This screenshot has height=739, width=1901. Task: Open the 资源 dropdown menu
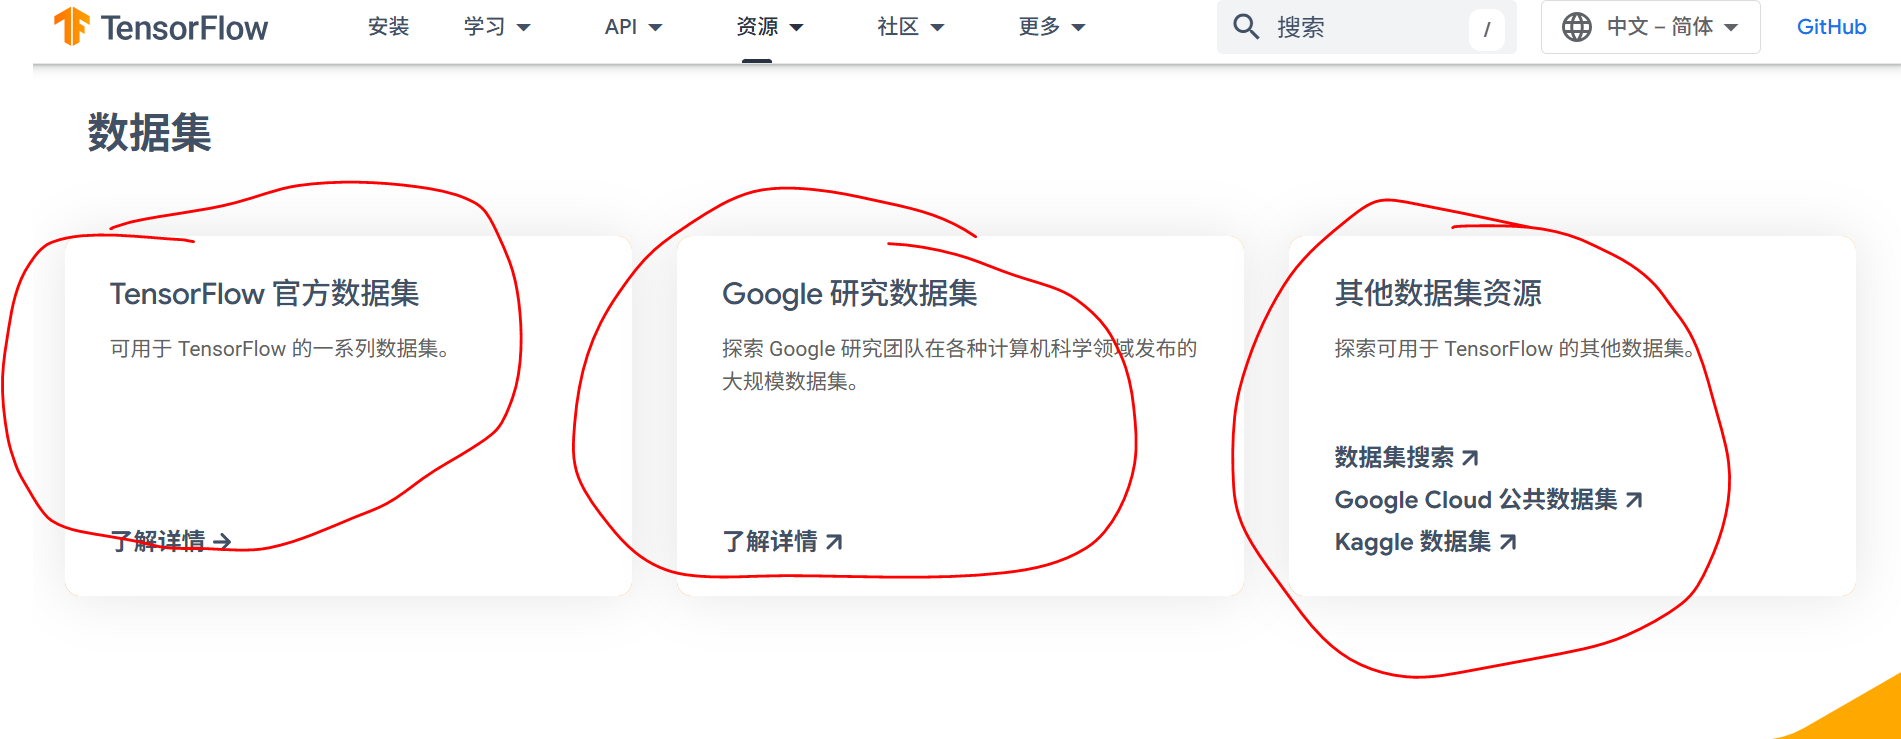(769, 27)
